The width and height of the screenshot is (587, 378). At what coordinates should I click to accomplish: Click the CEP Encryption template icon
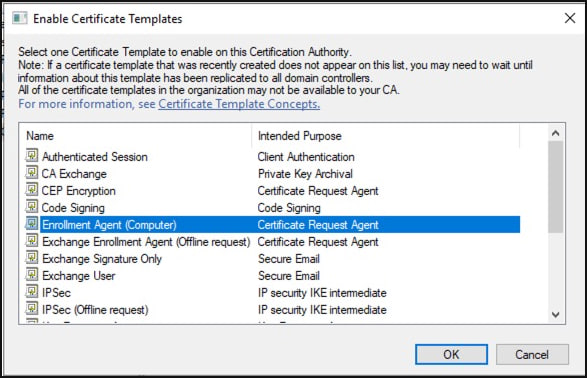(32, 189)
